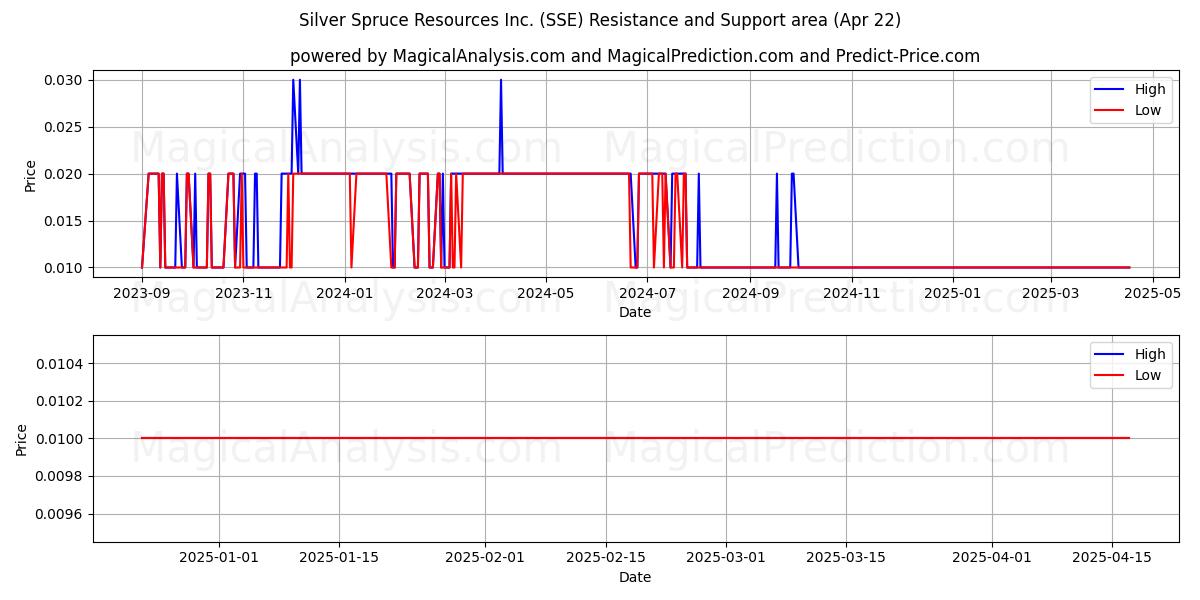Click the 2025-01-15 date tick label

coord(339,559)
